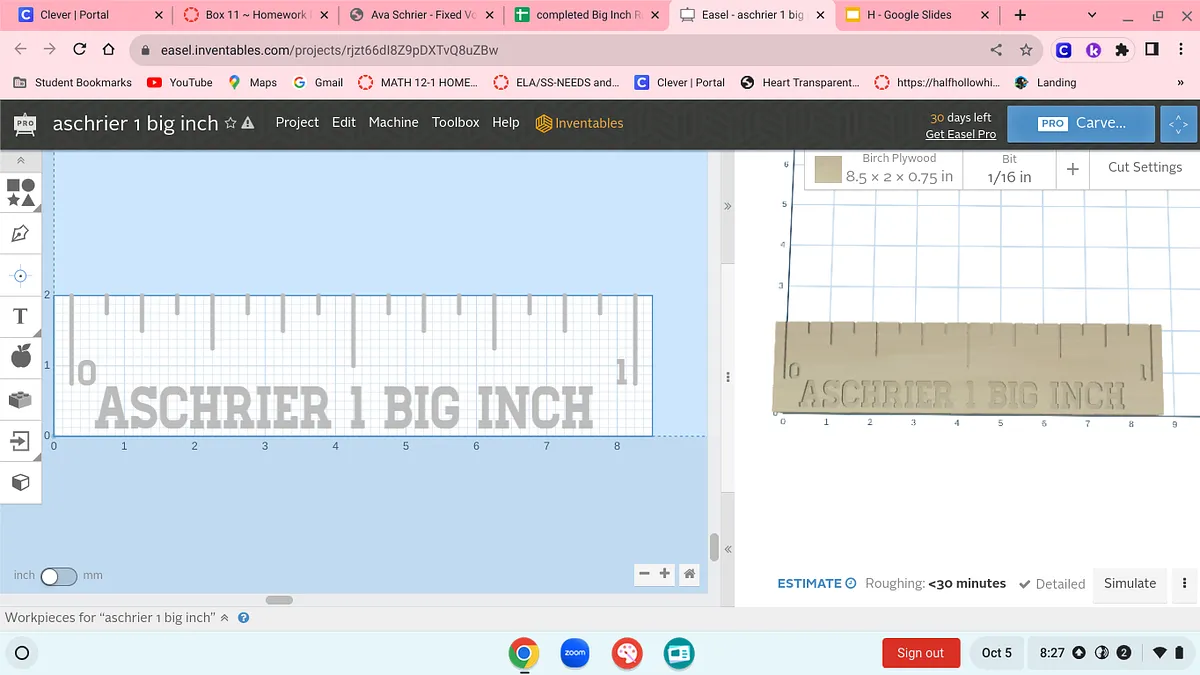Star the aschrier 1 big inch project
The height and width of the screenshot is (675, 1200).
click(231, 123)
